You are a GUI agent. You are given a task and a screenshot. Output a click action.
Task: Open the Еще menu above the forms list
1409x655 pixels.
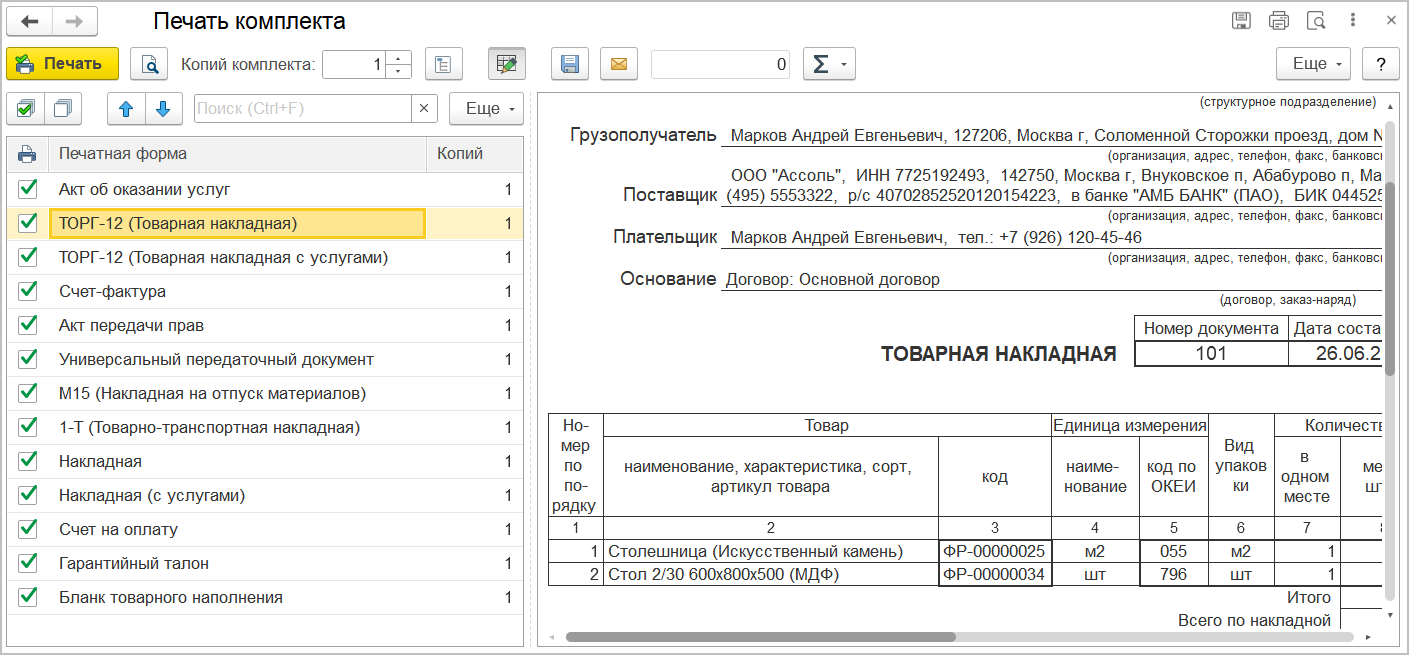point(487,108)
